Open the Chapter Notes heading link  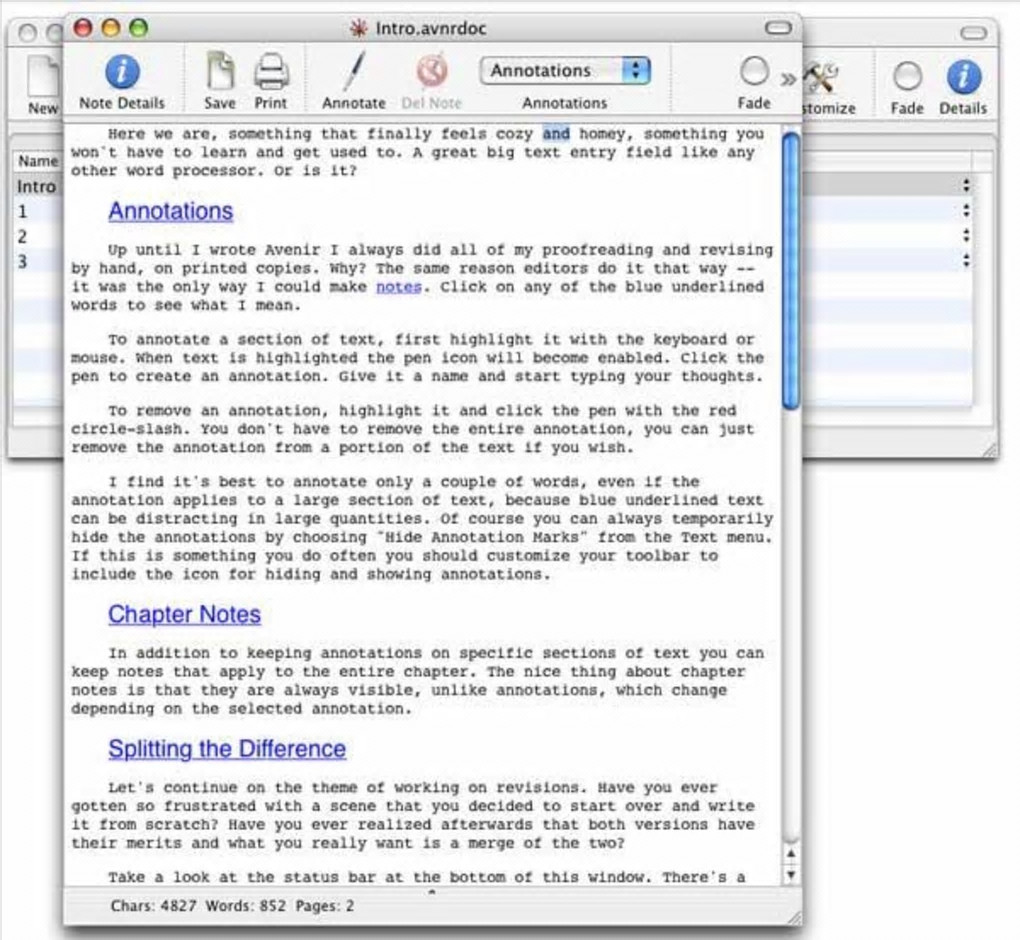pyautogui.click(x=185, y=614)
